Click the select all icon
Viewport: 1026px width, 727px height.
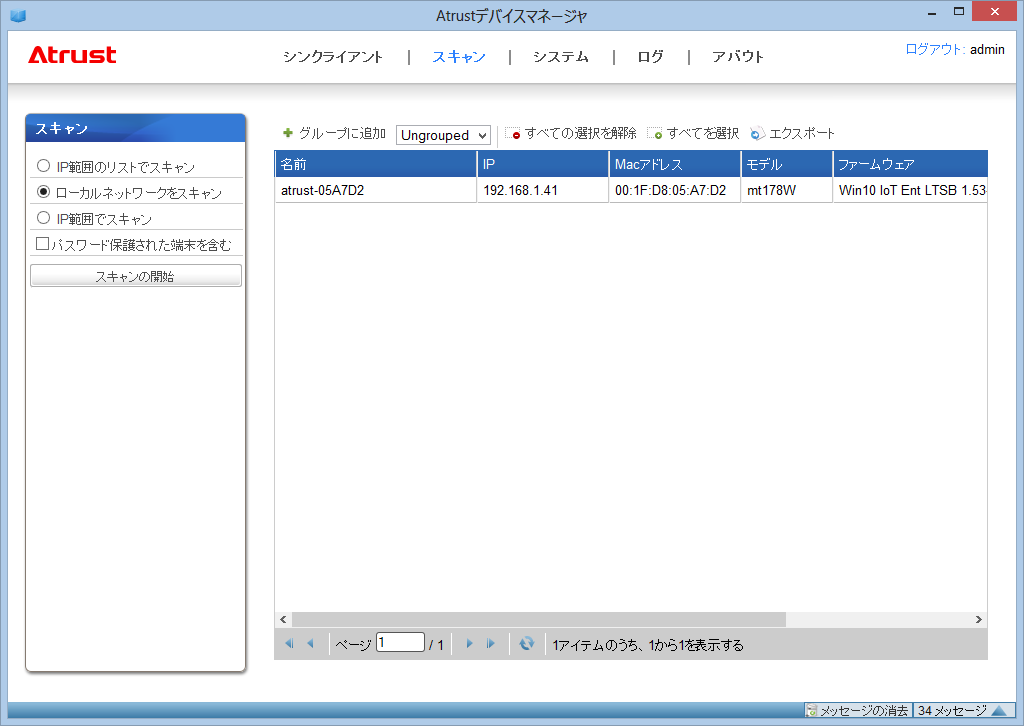click(655, 134)
